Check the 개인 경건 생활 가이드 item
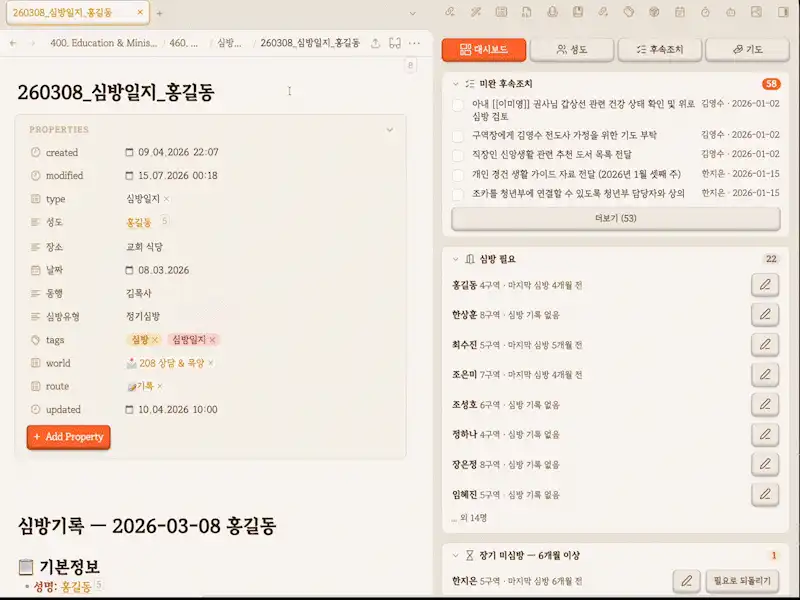The height and width of the screenshot is (600, 800). (458, 175)
